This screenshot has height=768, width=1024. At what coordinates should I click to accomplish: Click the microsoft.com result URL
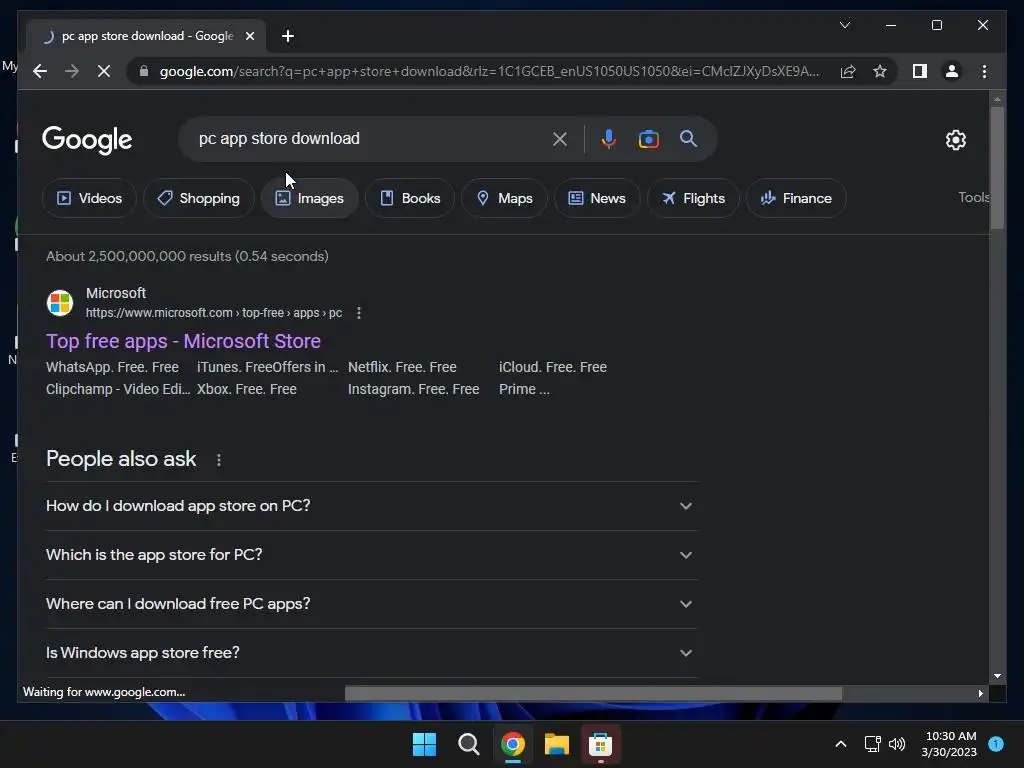click(214, 313)
